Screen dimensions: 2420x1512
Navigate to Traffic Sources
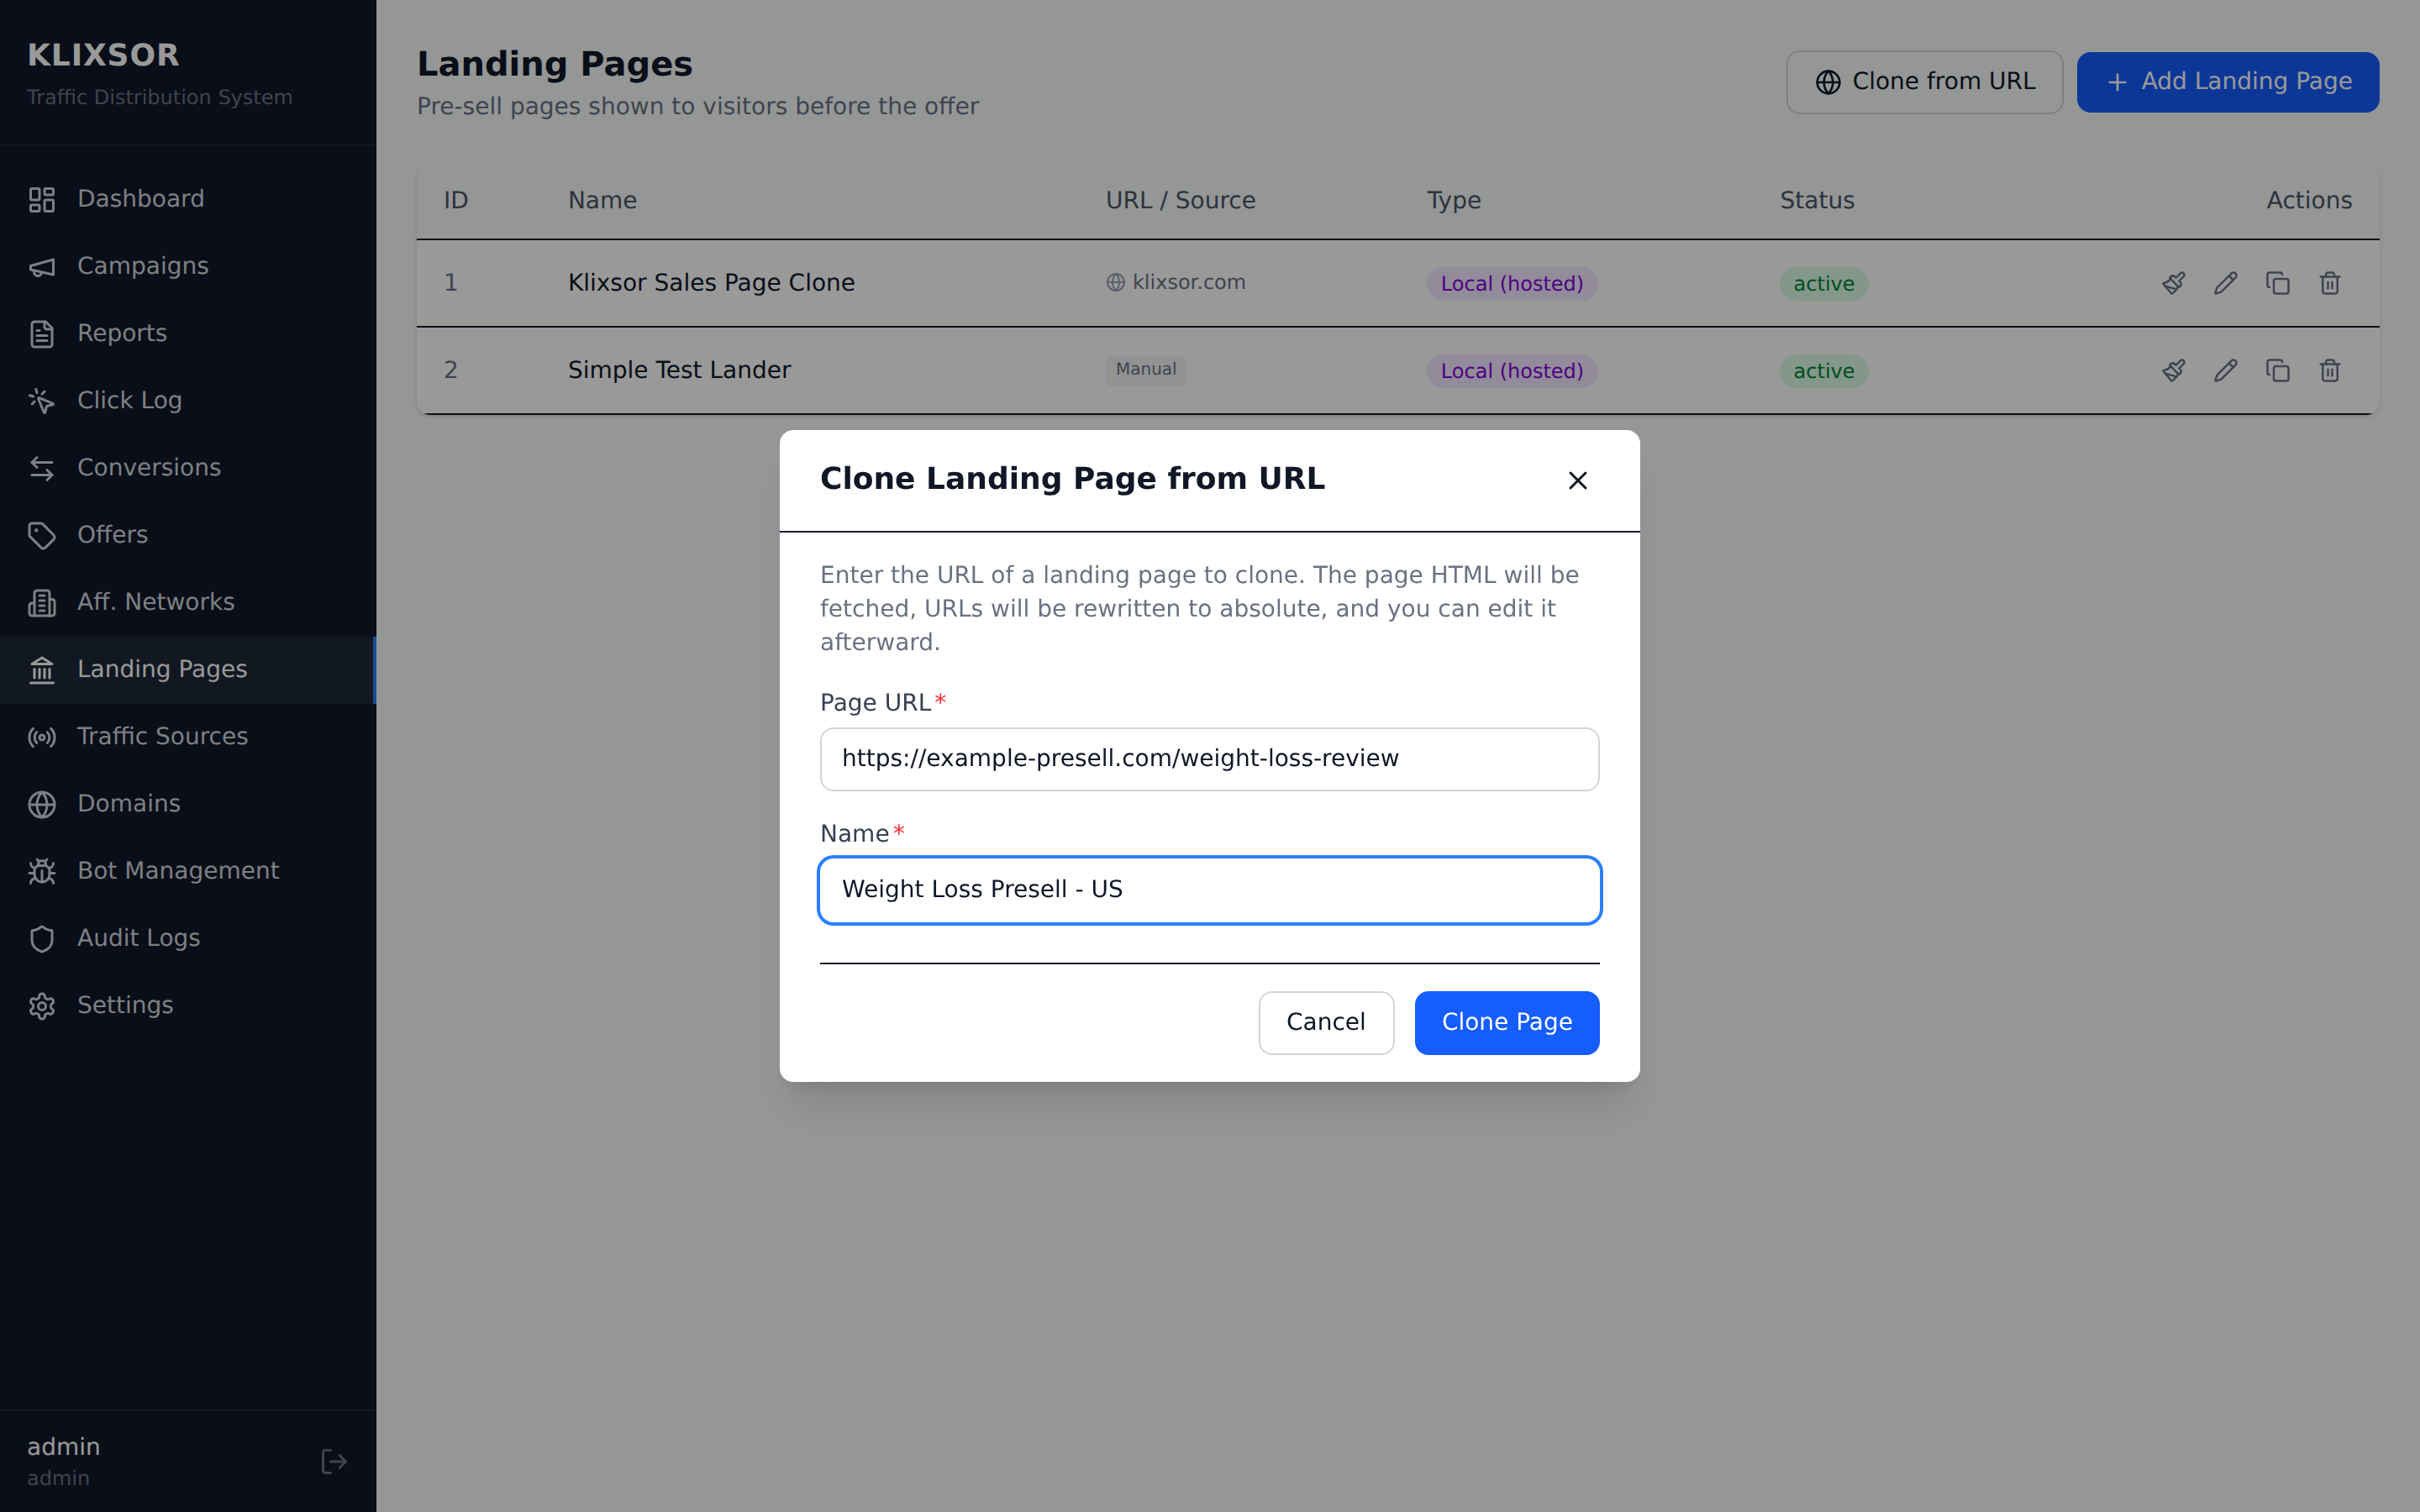click(x=162, y=736)
